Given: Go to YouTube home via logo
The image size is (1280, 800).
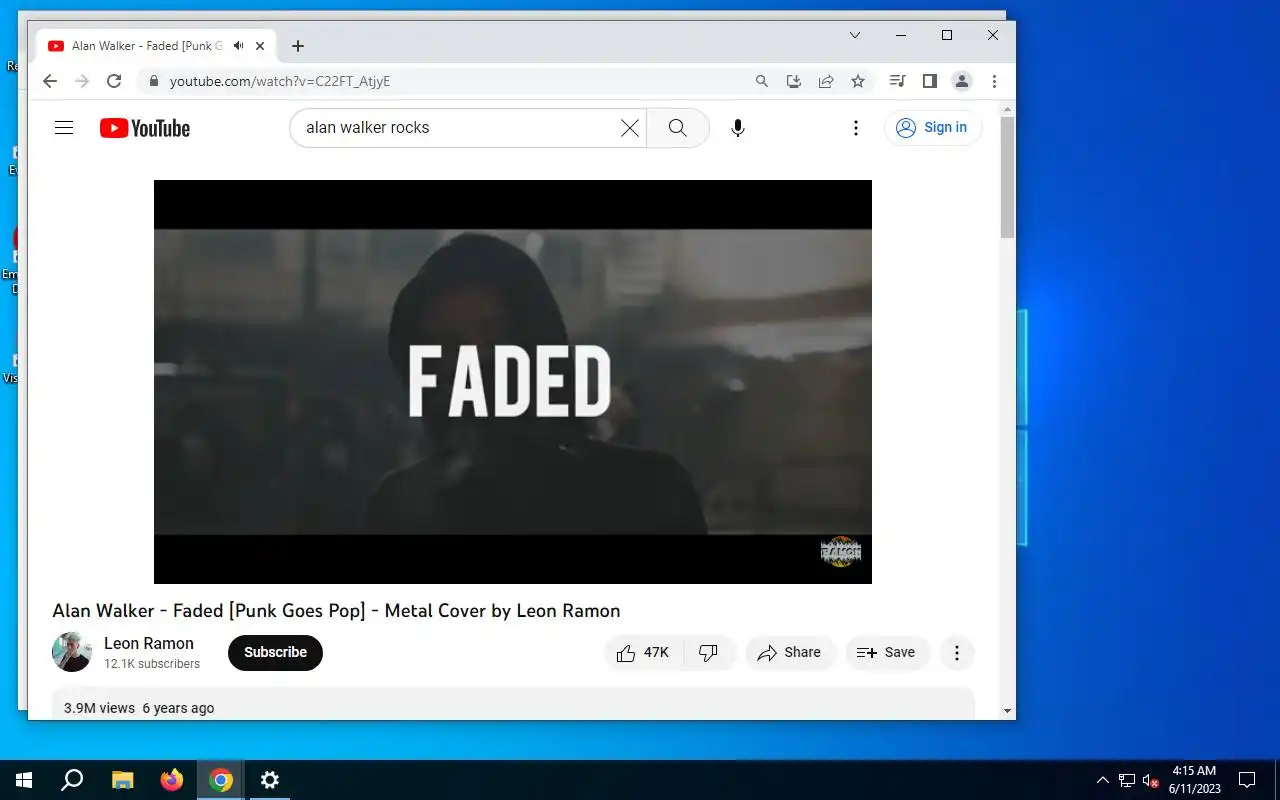Looking at the screenshot, I should pos(145,128).
